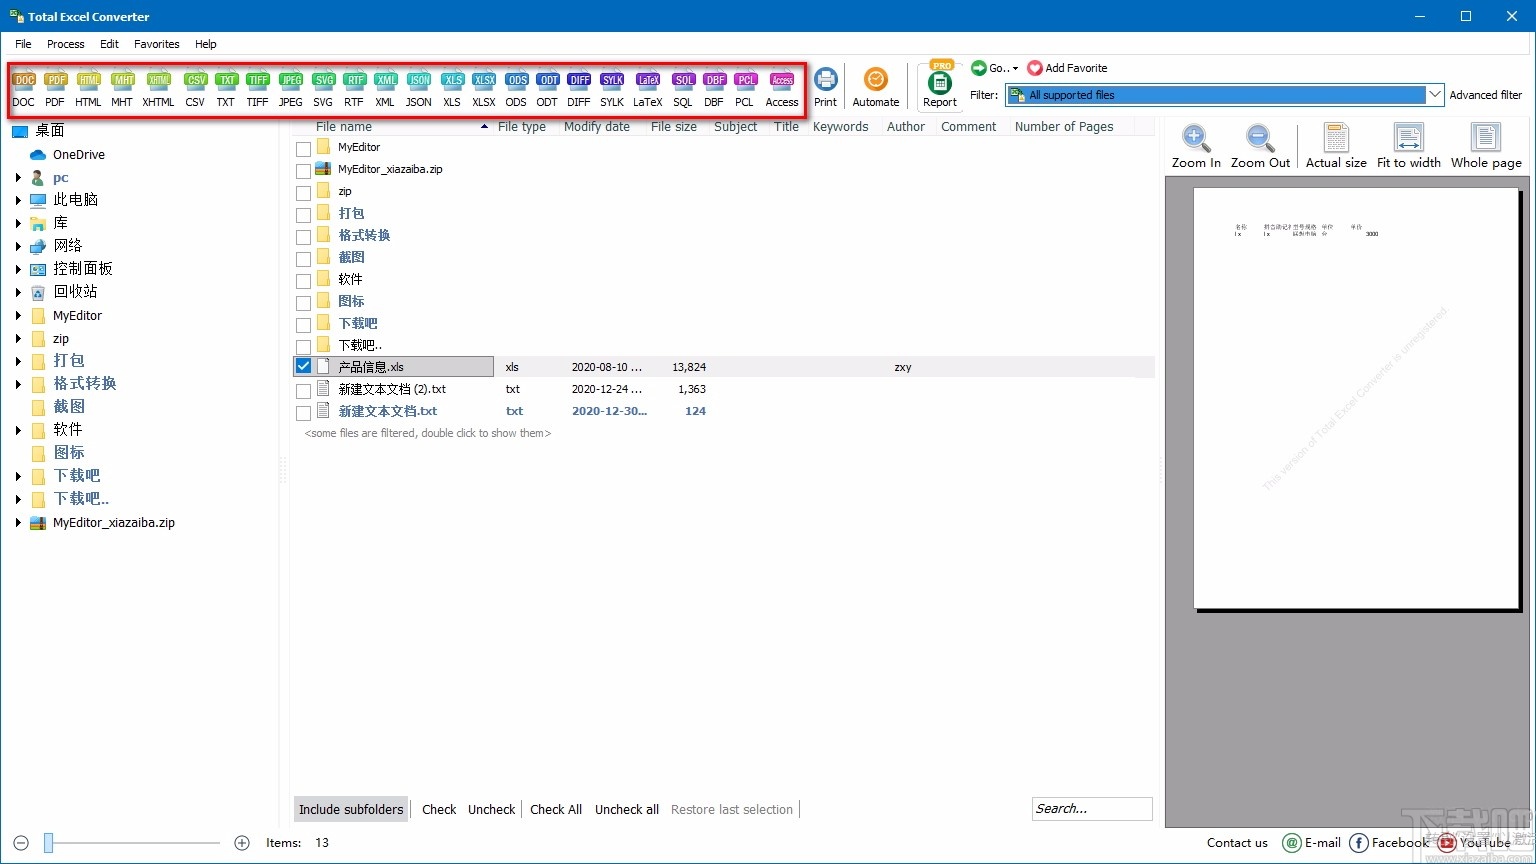Uncheck the 产品信息.xls file checkbox
Screen dimensions: 1536x864
[x=303, y=366]
